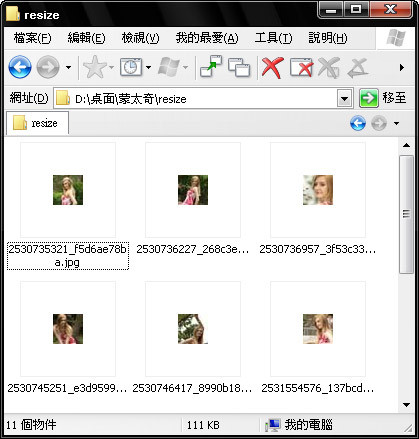Click the green 移至 Go button
Image resolution: width=419 pixels, height=439 pixels.
383,98
